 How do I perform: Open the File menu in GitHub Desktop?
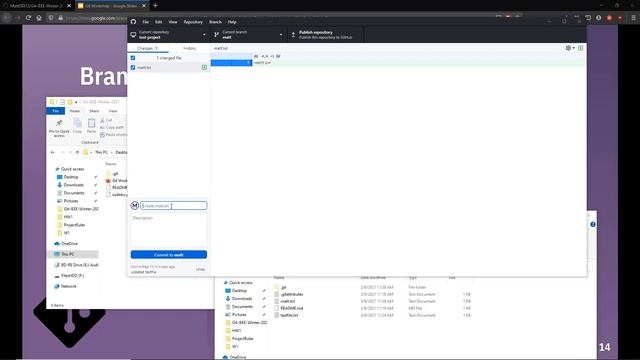[x=145, y=22]
